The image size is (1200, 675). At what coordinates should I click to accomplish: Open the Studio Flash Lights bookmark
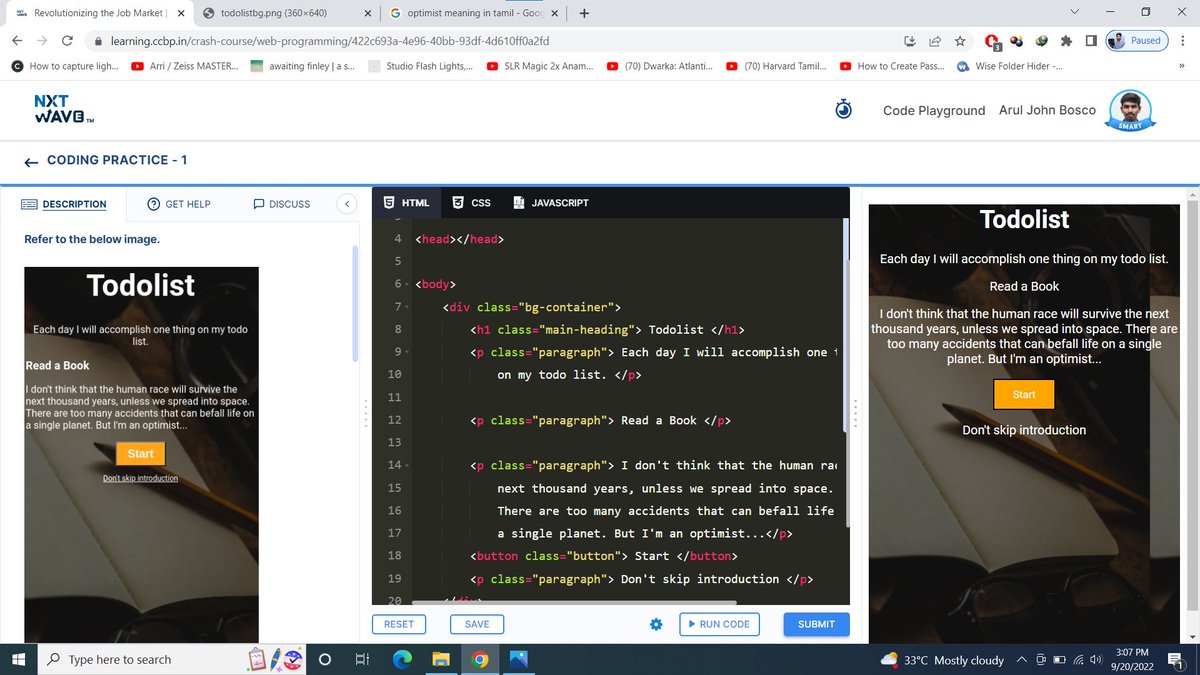[419, 66]
